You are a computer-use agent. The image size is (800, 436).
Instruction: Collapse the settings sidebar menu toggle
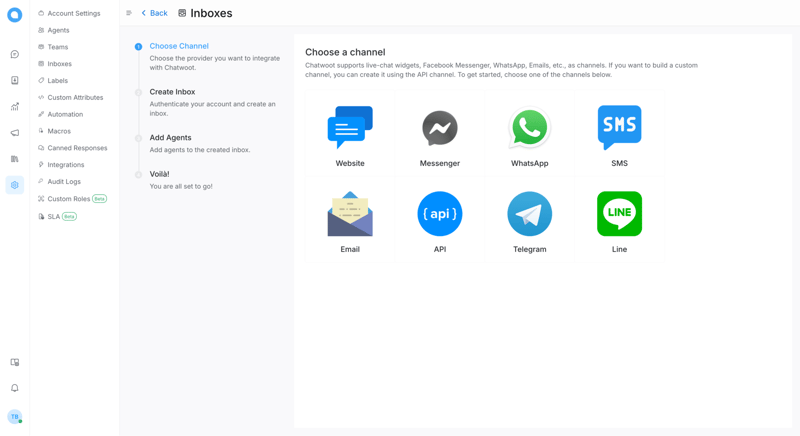pyautogui.click(x=129, y=13)
